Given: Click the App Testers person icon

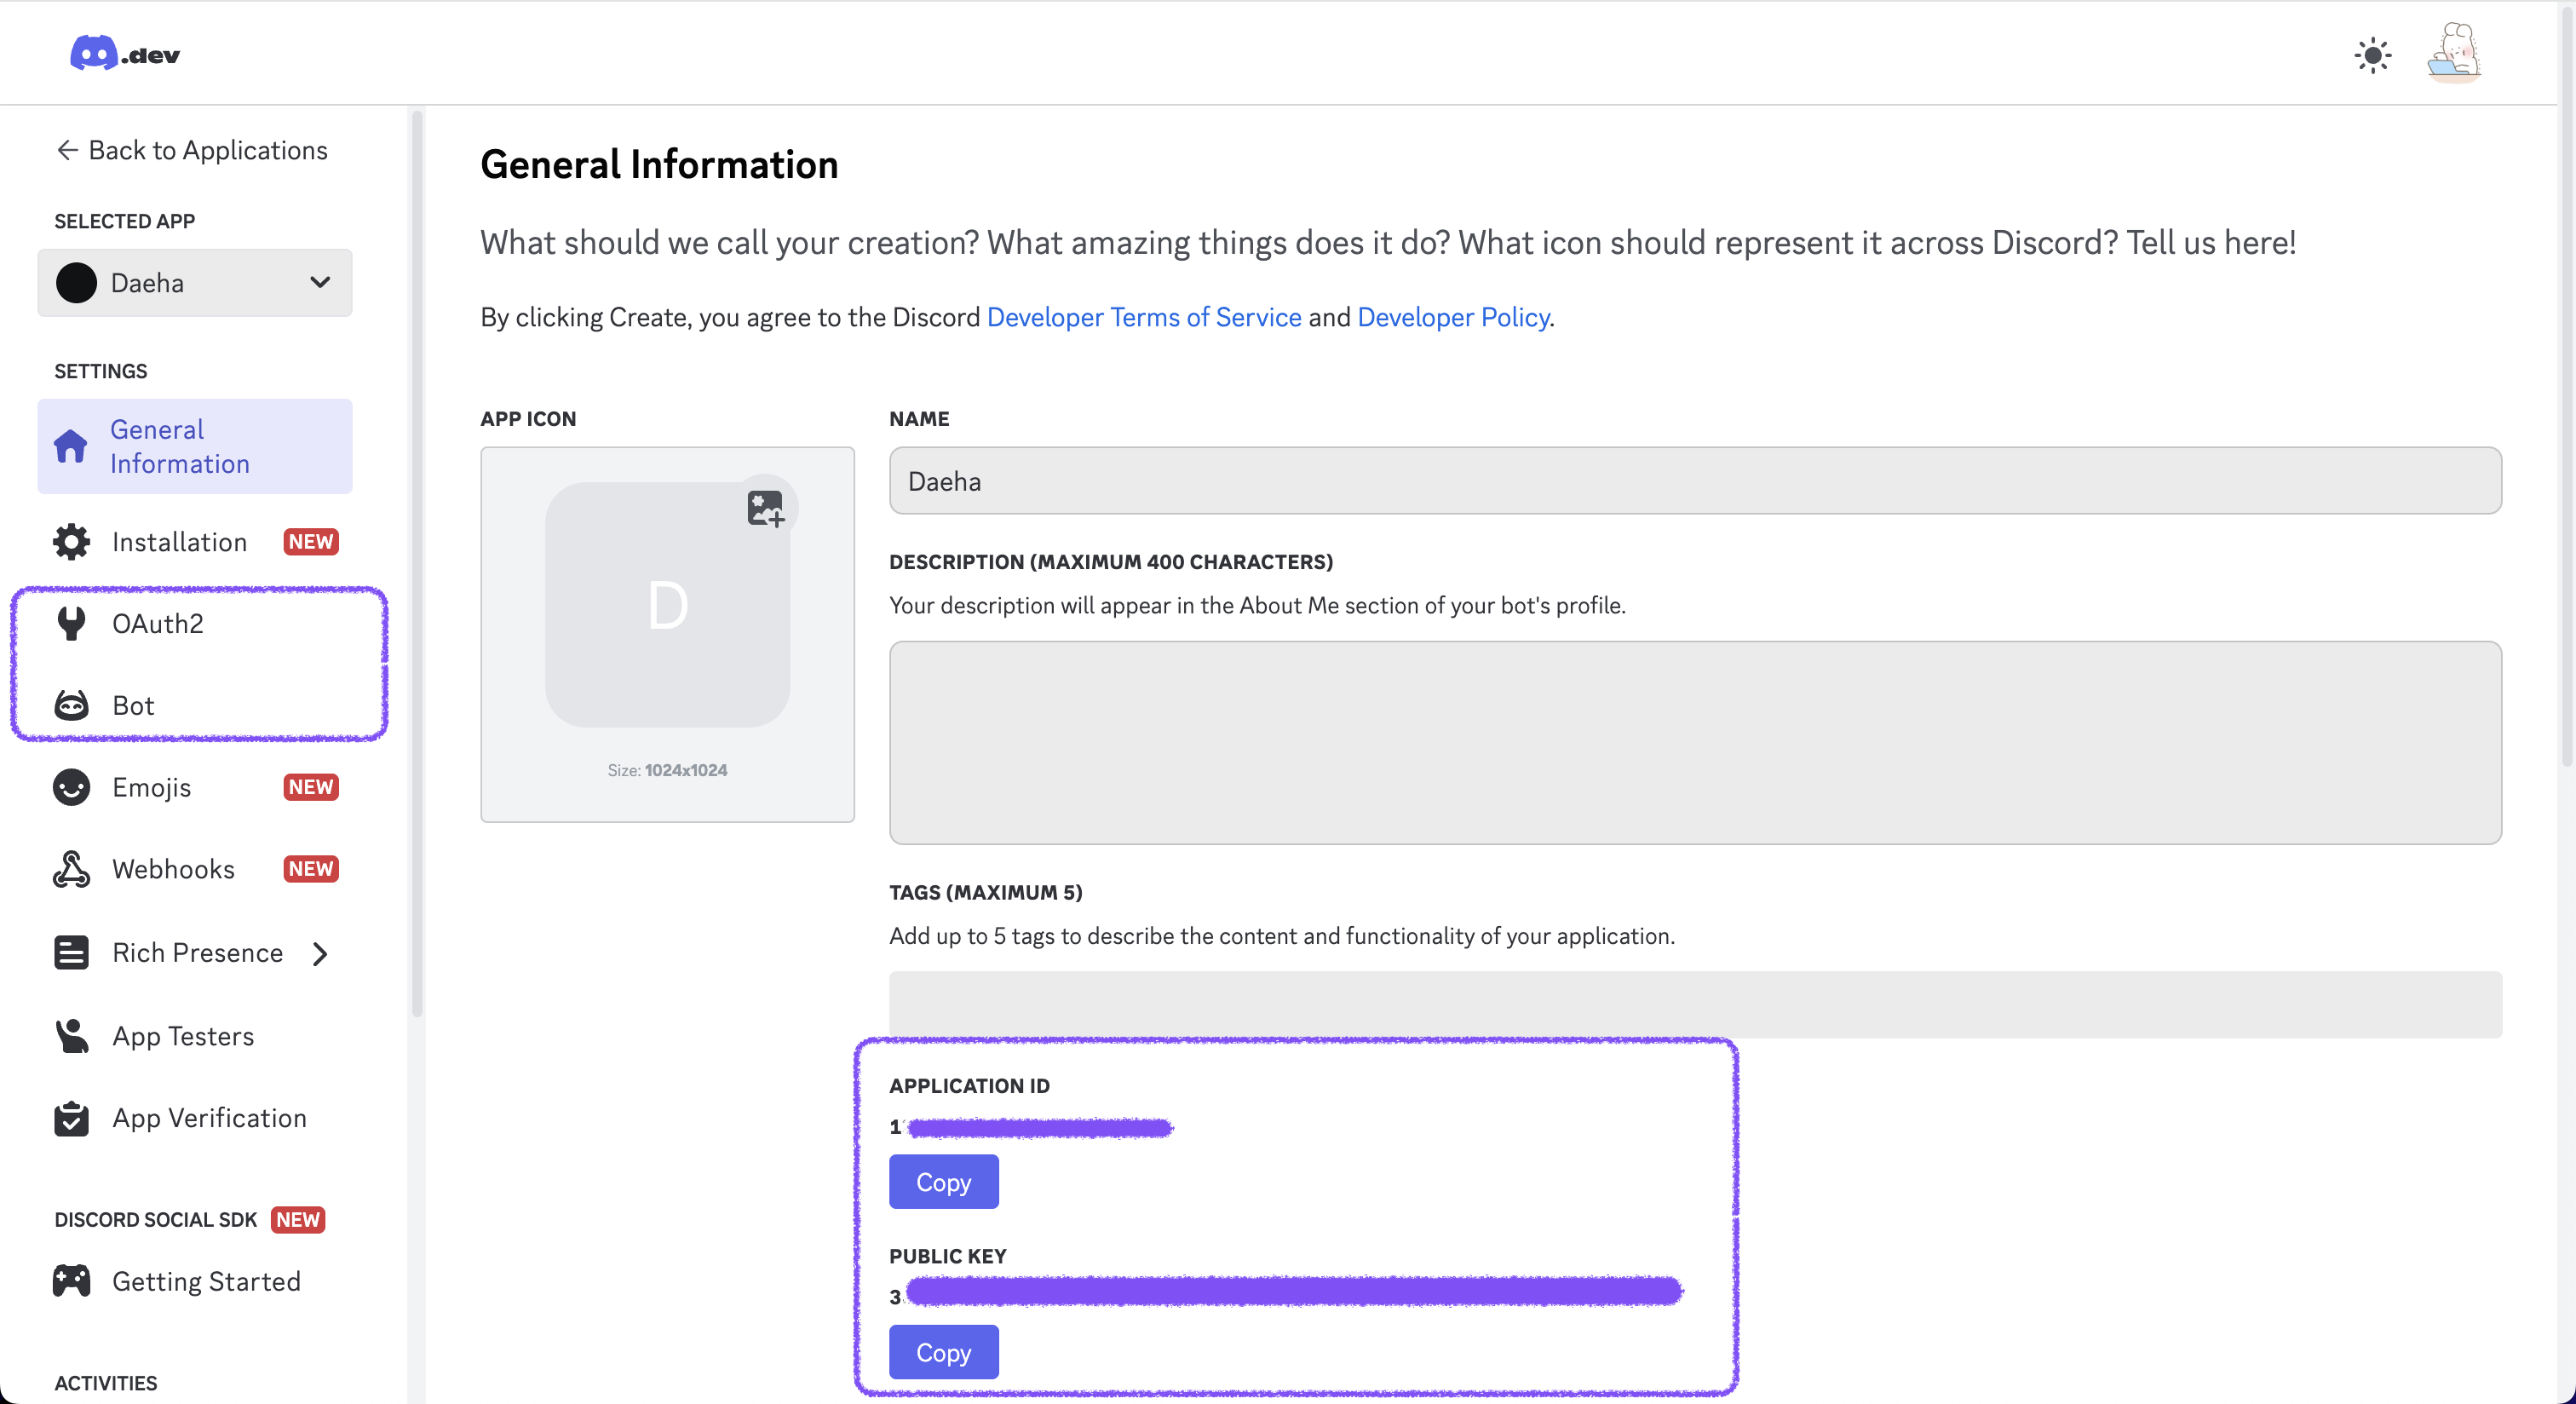Looking at the screenshot, I should point(71,1036).
